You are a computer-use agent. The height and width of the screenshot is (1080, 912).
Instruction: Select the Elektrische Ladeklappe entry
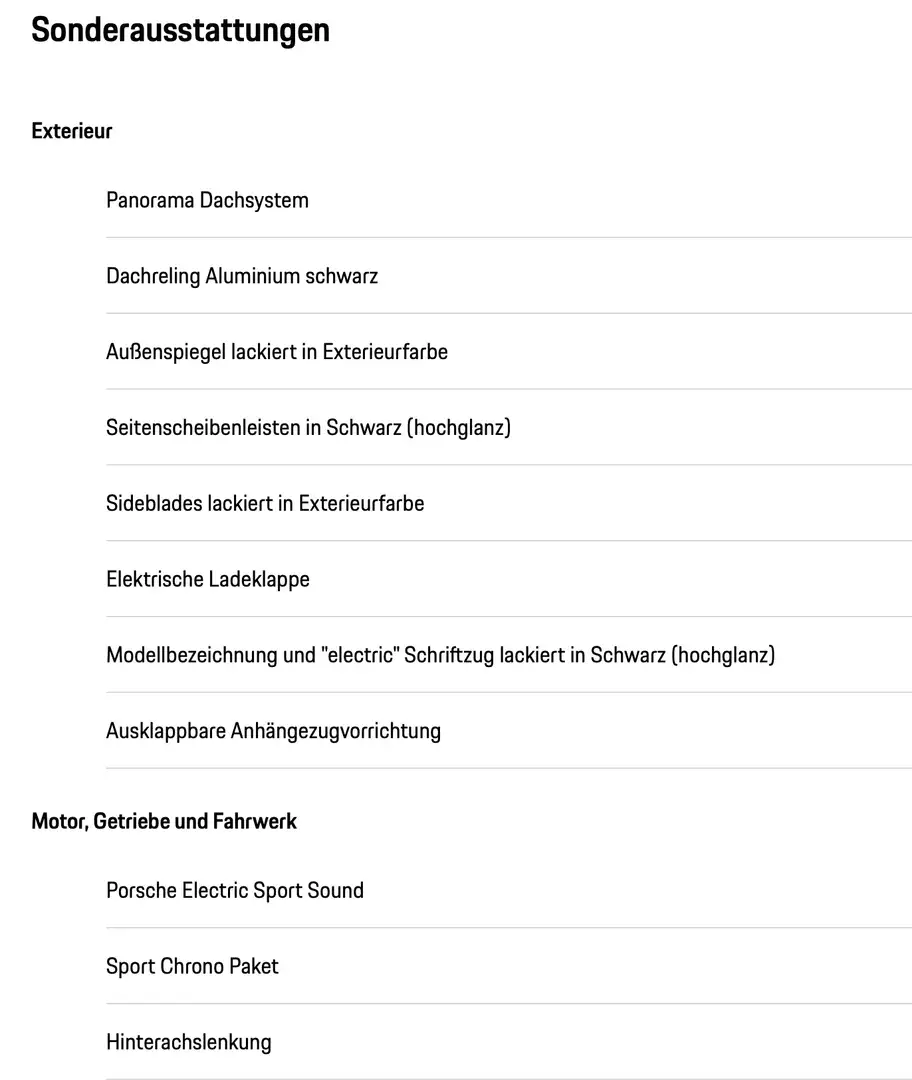click(208, 579)
